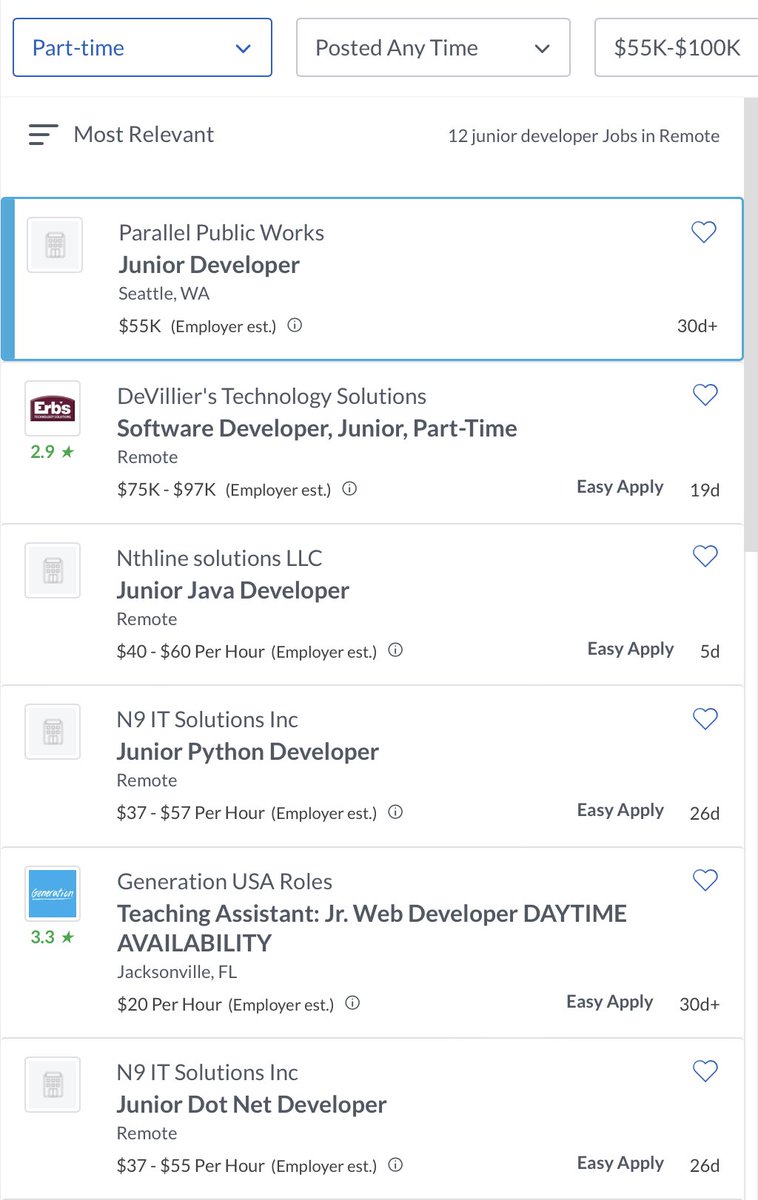This screenshot has width=758, height=1200.
Task: Save the DeVillier's Technology Solutions job
Action: pos(705,395)
